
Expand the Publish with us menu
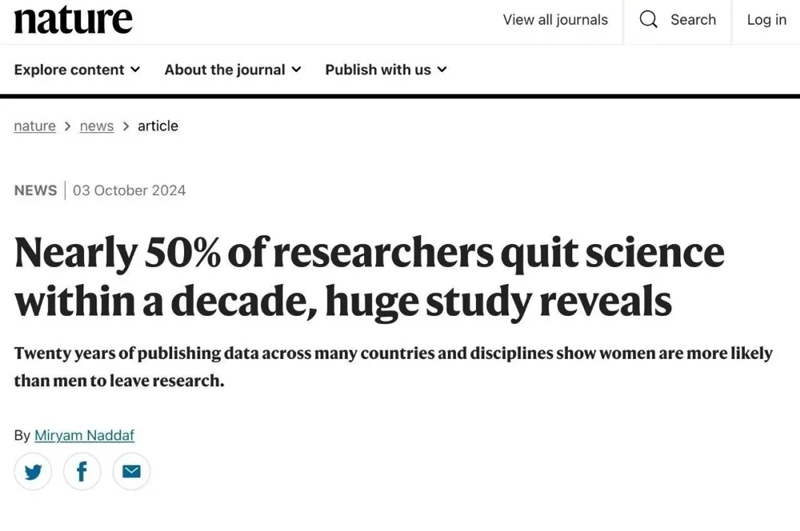tap(386, 69)
